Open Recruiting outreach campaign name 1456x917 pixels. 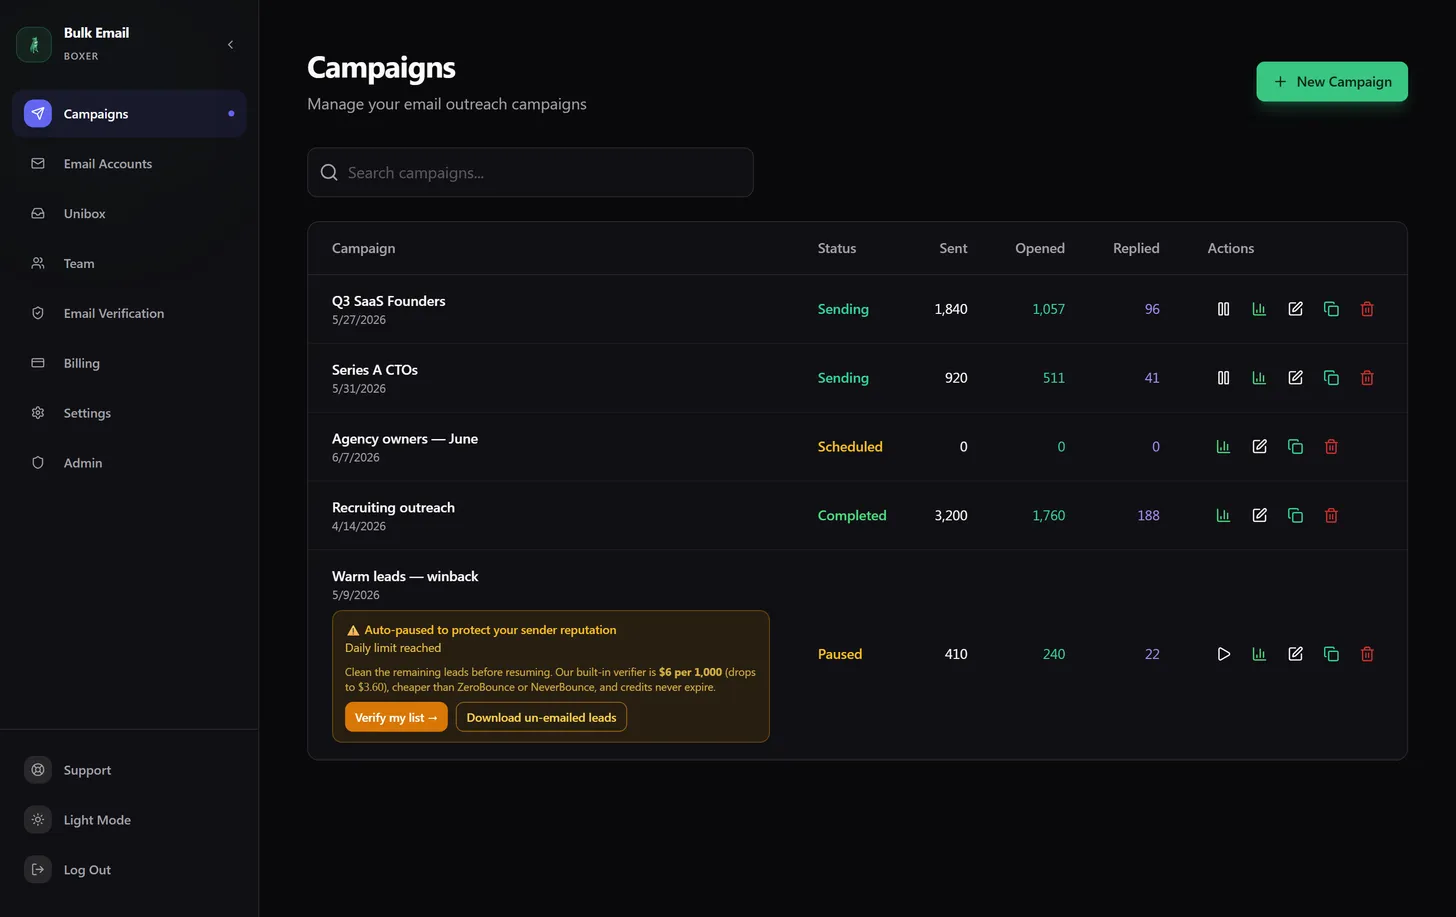point(393,508)
